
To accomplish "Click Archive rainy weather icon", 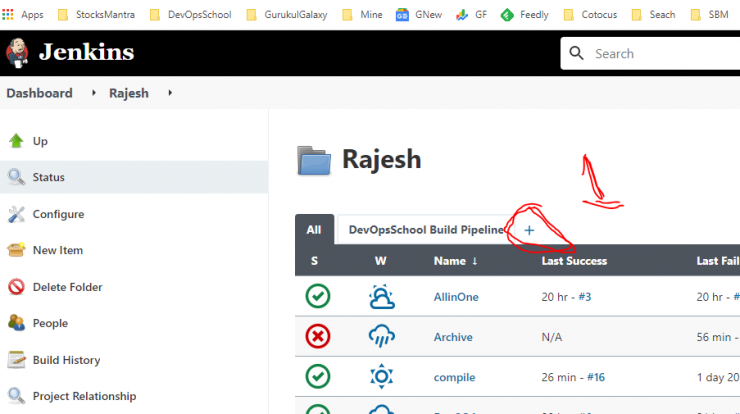I will click(x=381, y=336).
